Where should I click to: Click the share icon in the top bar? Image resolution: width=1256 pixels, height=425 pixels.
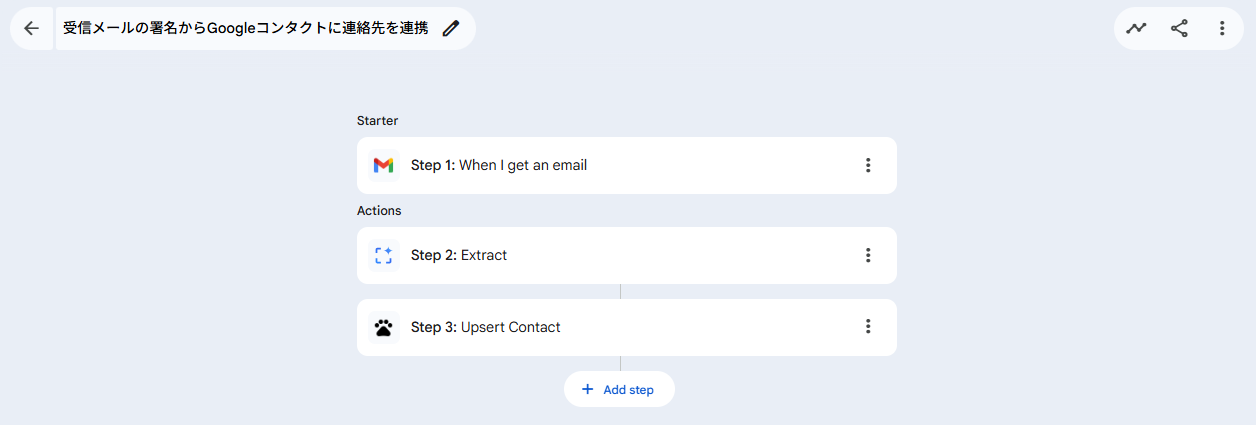1179,28
